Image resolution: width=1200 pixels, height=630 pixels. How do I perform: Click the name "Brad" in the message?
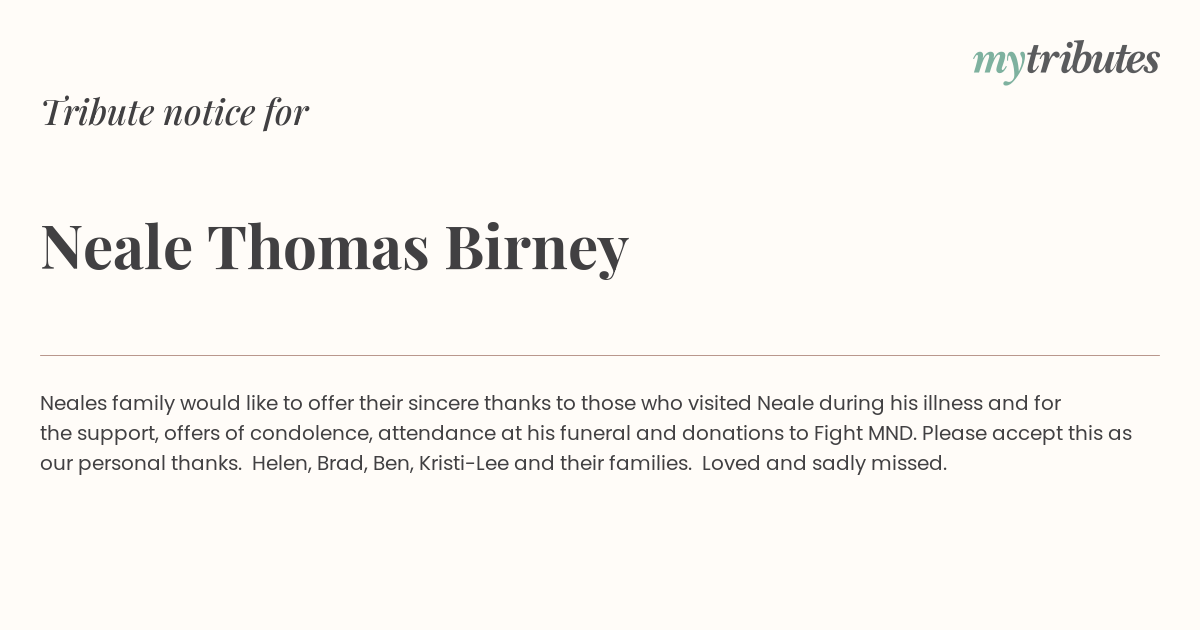click(x=340, y=464)
